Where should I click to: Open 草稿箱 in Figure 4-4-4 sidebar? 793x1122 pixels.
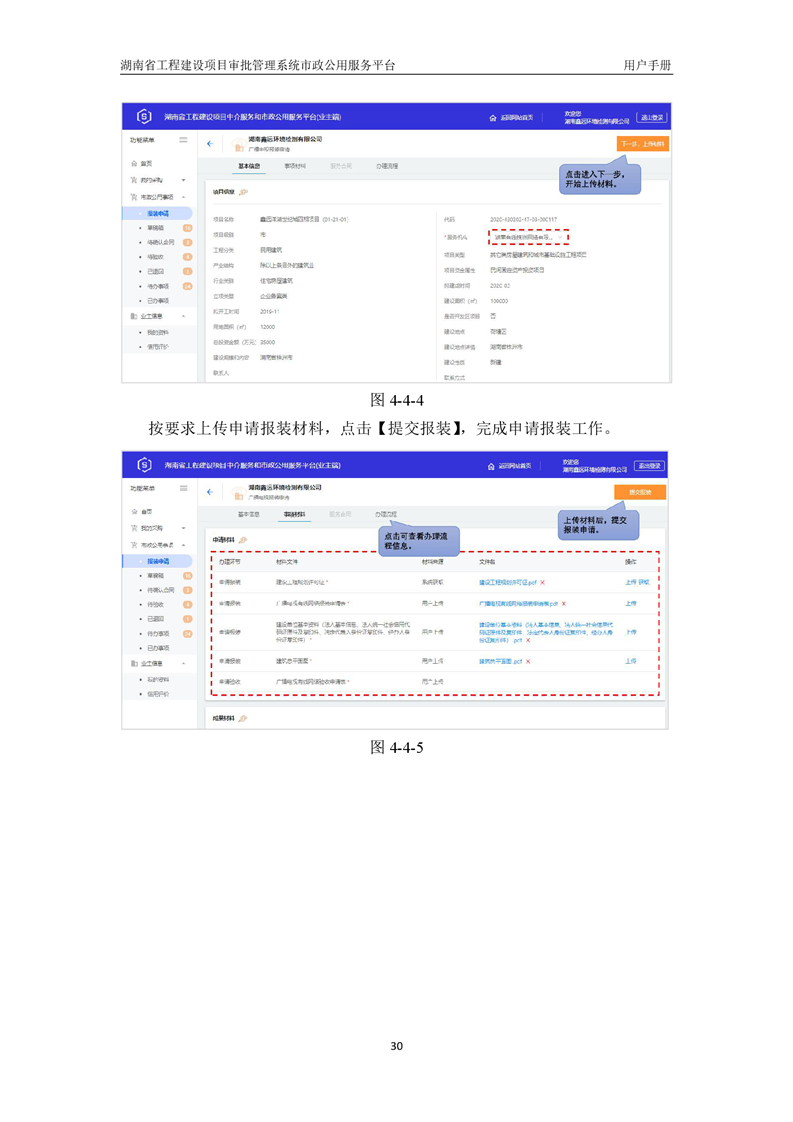[x=155, y=228]
